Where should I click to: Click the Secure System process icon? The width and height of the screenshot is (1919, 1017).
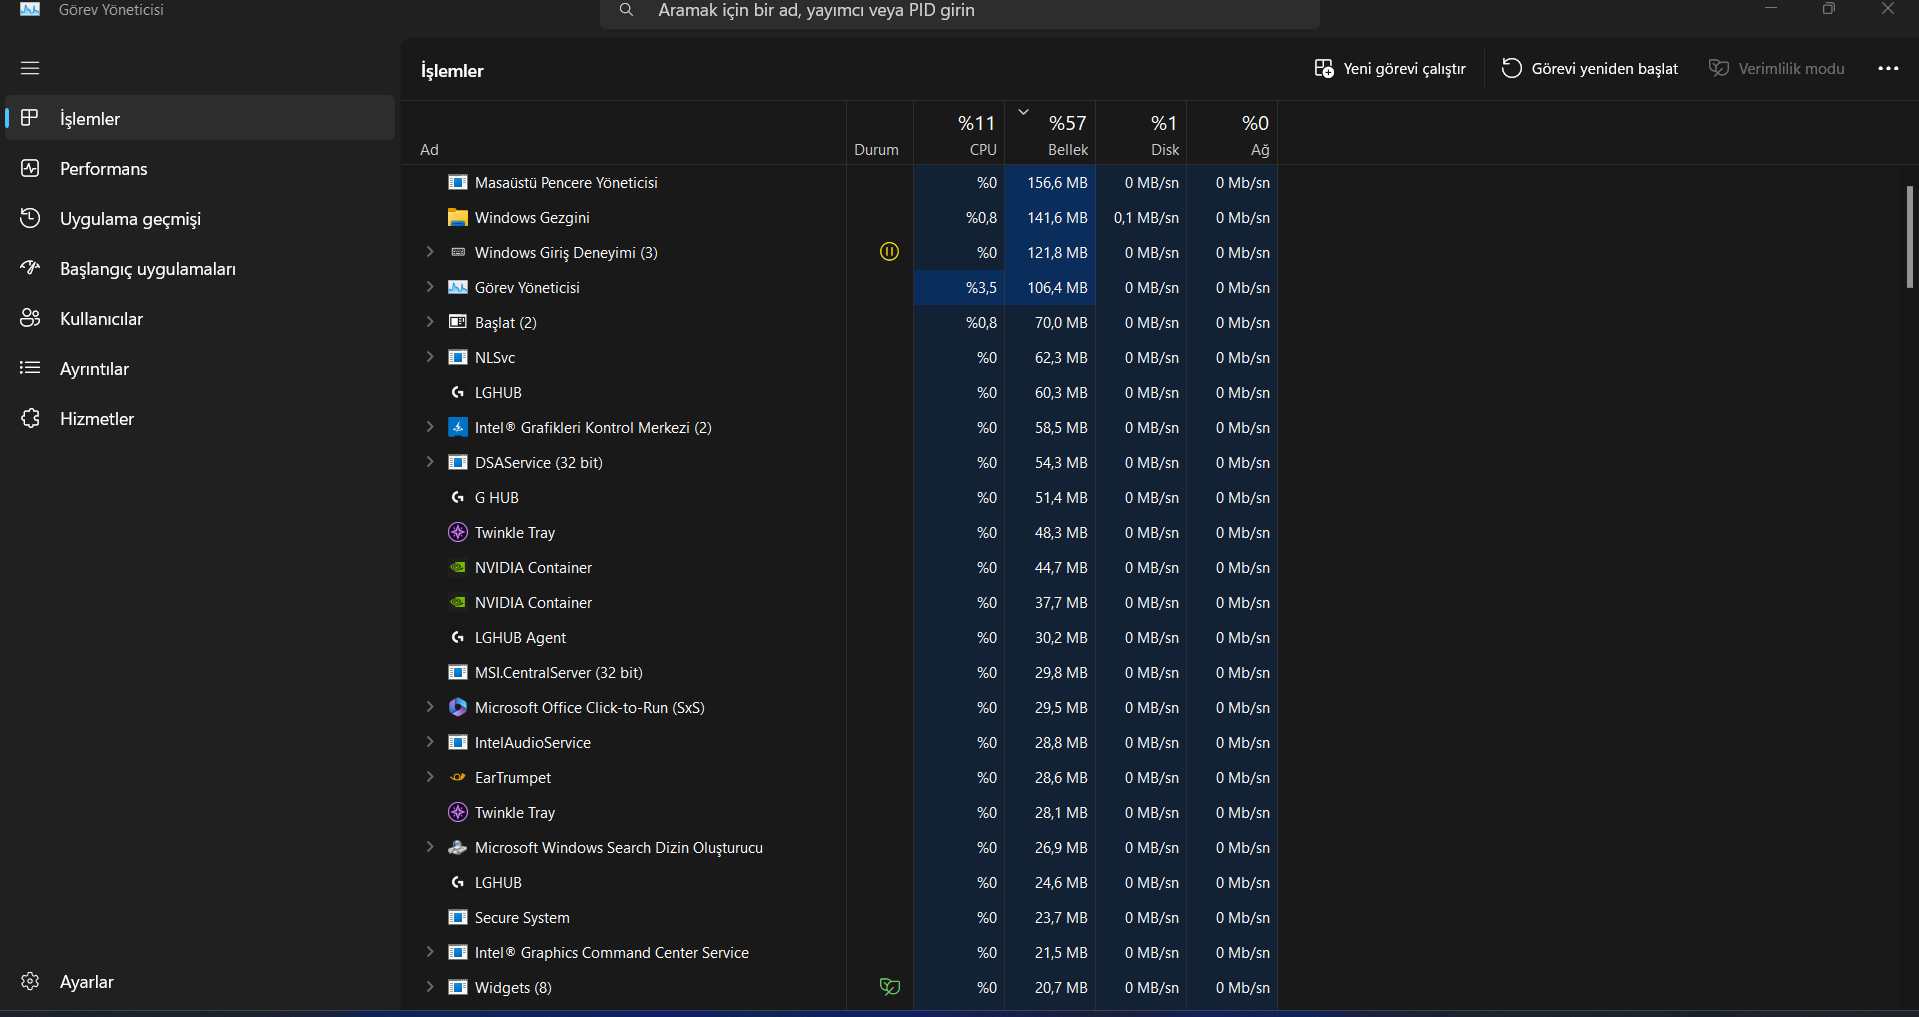pos(458,917)
